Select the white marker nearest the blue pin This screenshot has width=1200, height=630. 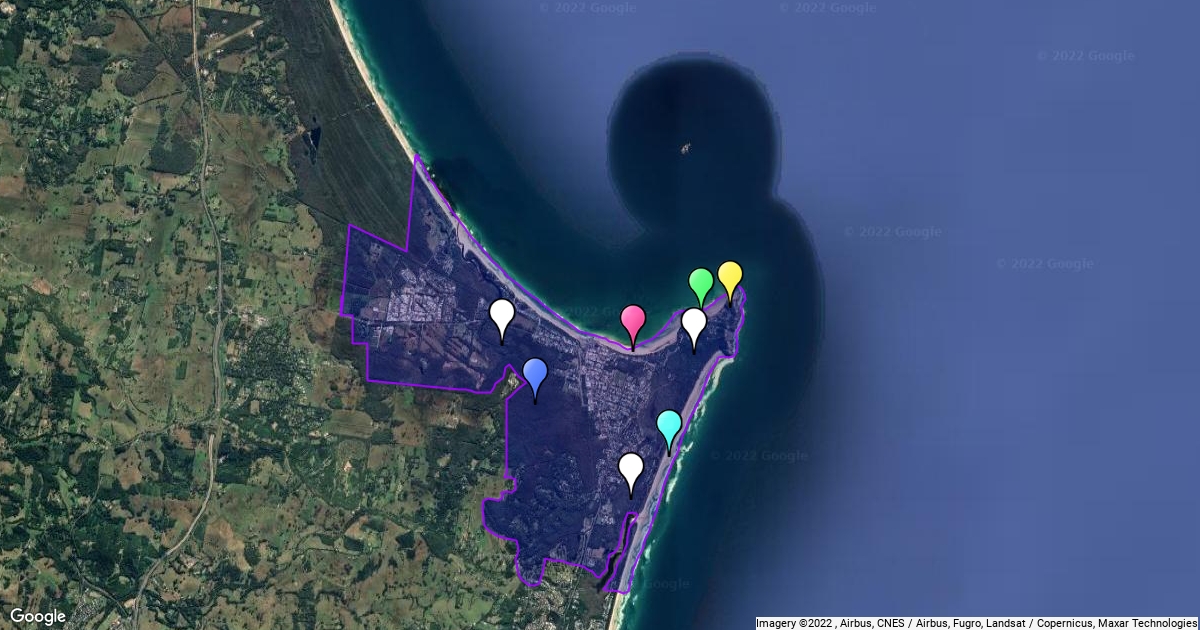click(x=502, y=316)
